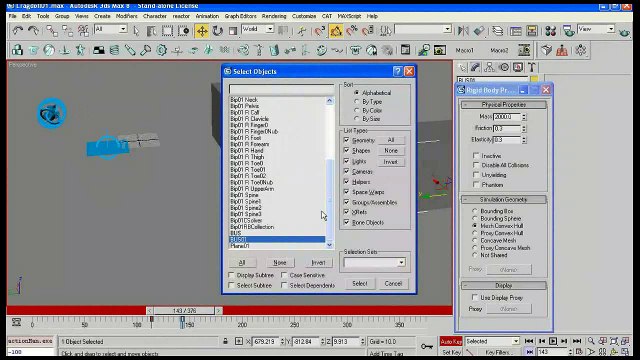The image size is (640, 360).
Task: Choose the Rectangular Selection Region icon
Action: (x=167, y=31)
